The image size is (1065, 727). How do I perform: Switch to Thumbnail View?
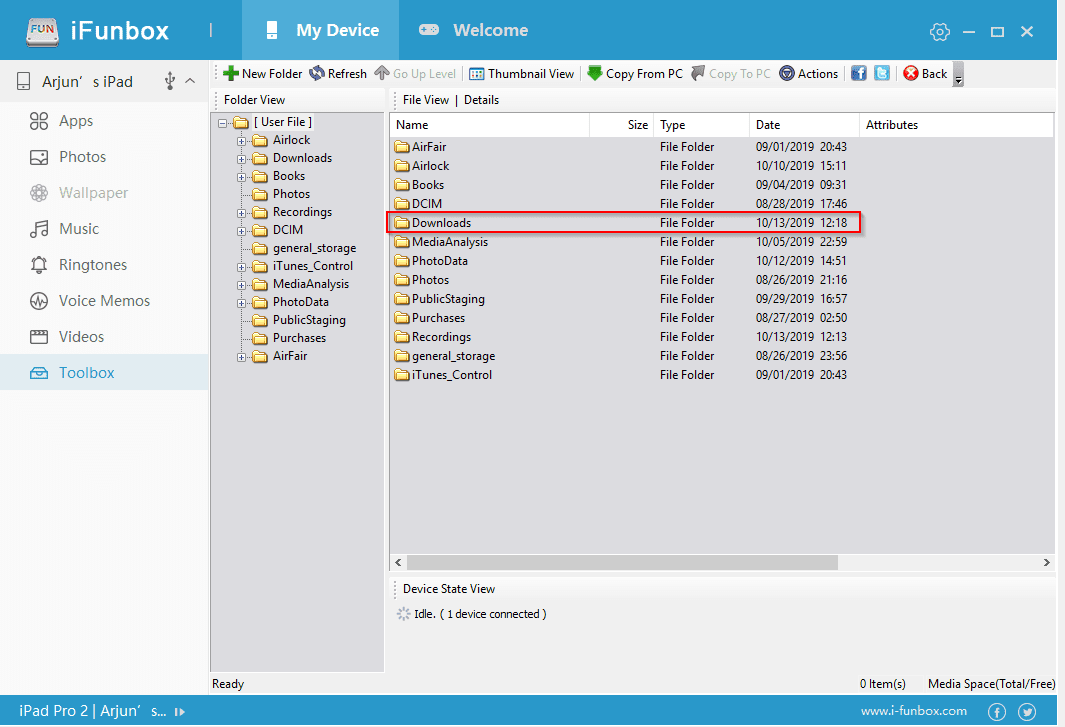pyautogui.click(x=522, y=73)
